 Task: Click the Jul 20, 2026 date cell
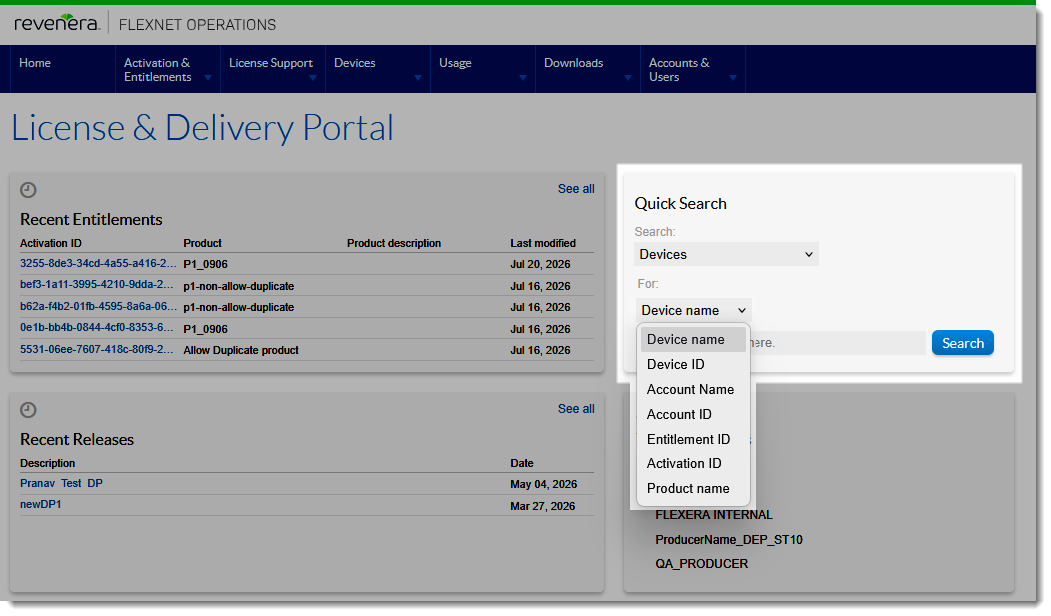pos(540,265)
